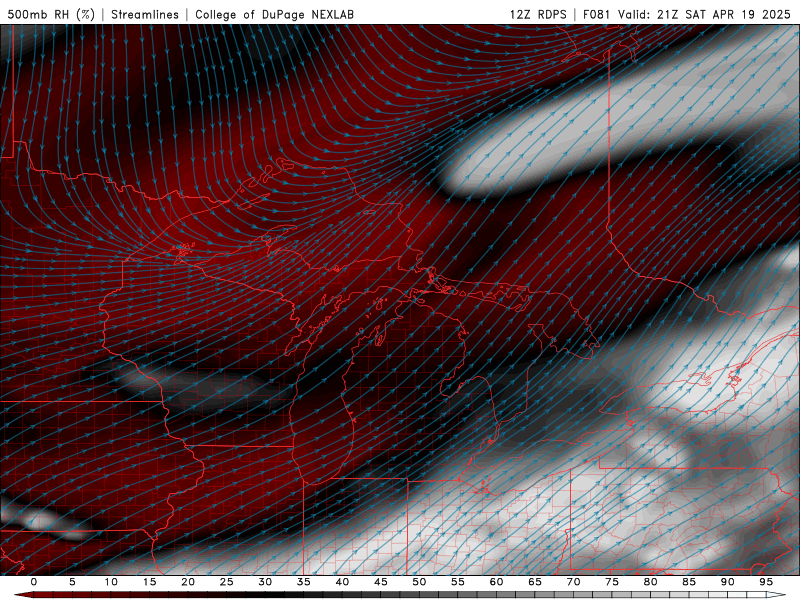
Task: Click the '0' colorbar scale label
Action: 34,582
